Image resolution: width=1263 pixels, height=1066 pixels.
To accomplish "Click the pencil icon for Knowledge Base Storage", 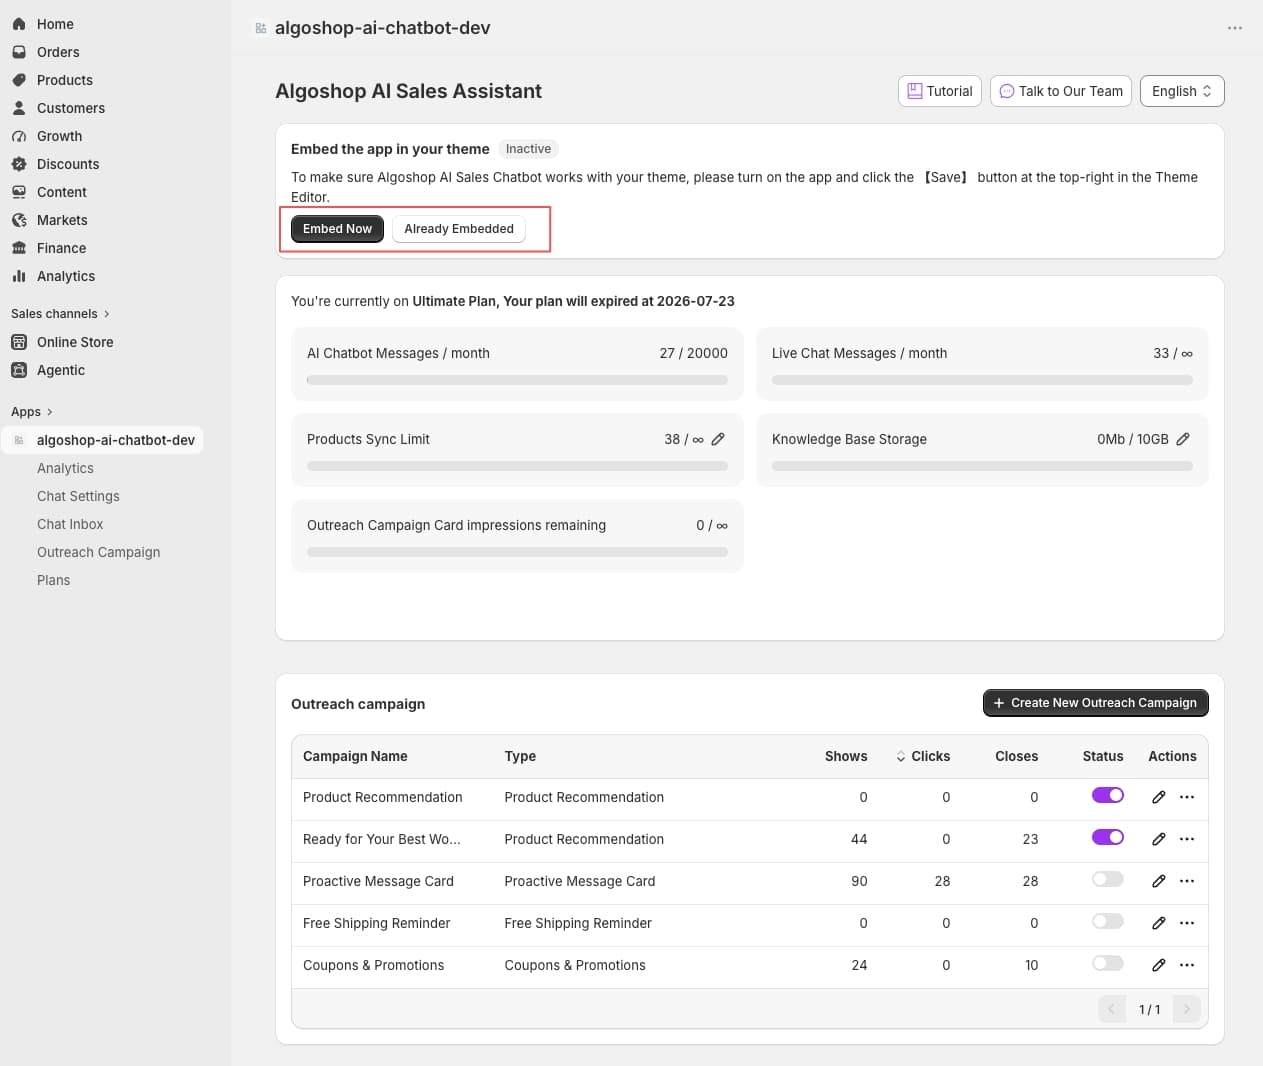I will point(1183,439).
